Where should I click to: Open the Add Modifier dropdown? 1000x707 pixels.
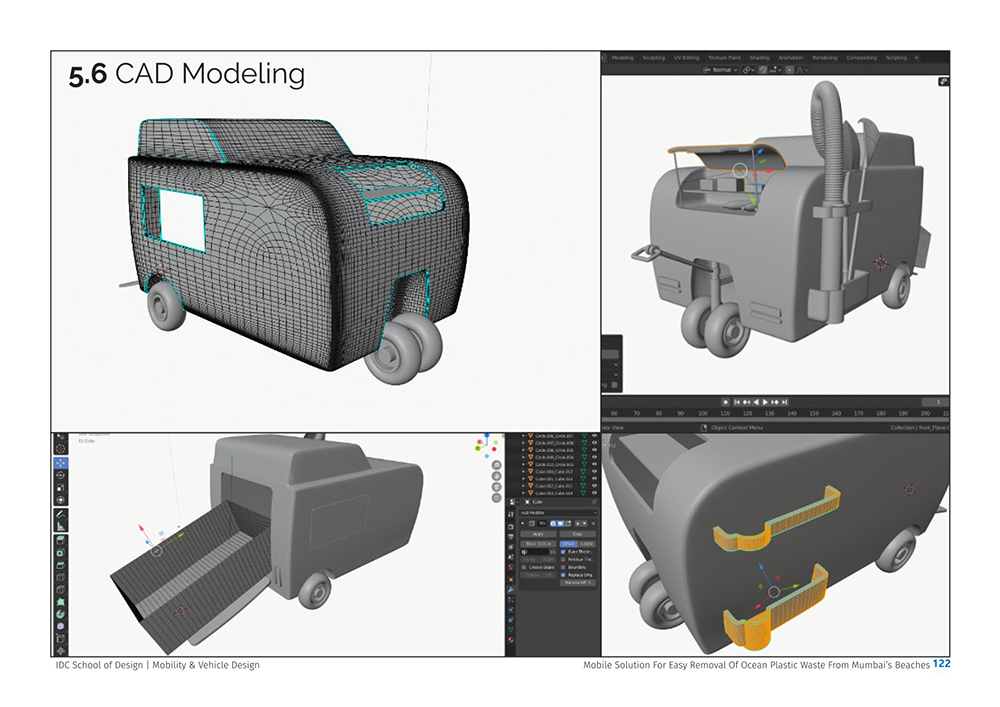(x=558, y=513)
